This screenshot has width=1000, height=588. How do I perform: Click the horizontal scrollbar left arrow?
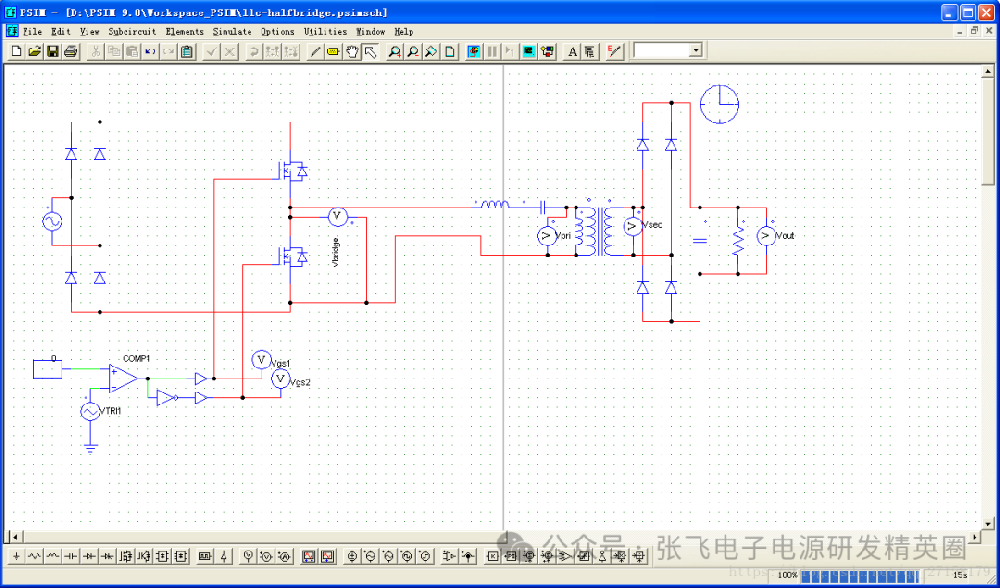(x=14, y=537)
